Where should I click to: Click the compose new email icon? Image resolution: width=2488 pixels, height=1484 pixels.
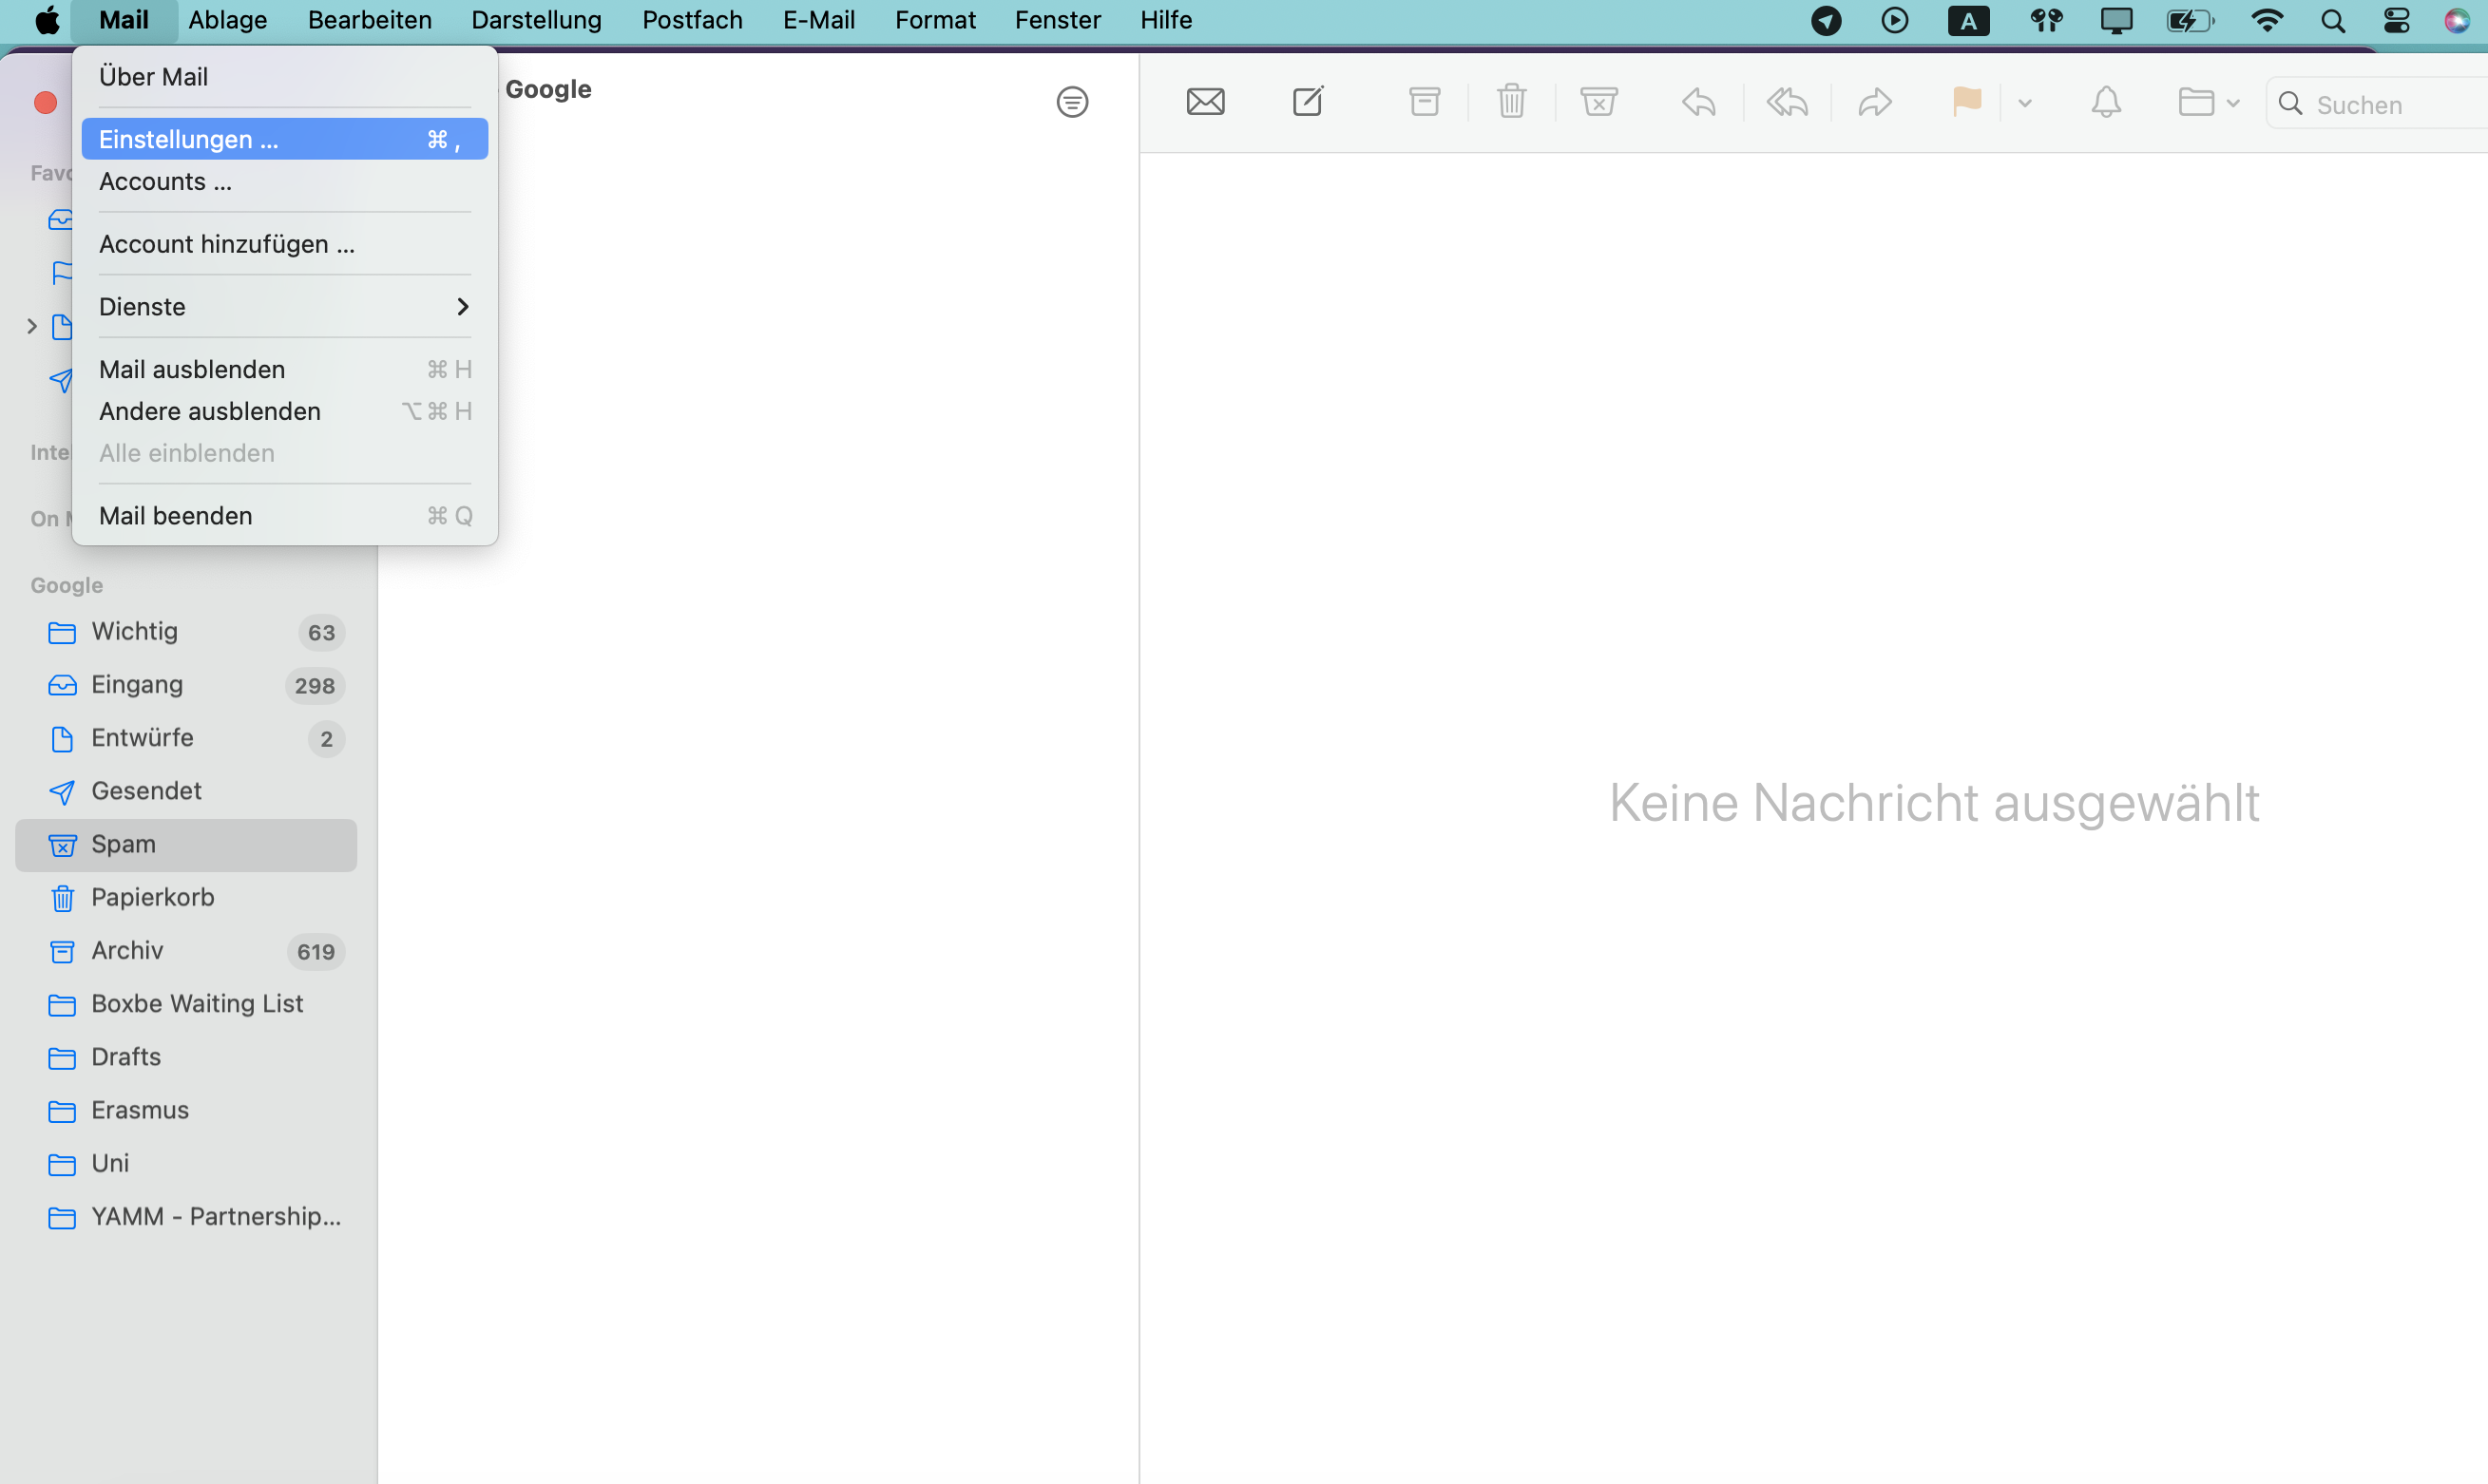click(x=1308, y=103)
